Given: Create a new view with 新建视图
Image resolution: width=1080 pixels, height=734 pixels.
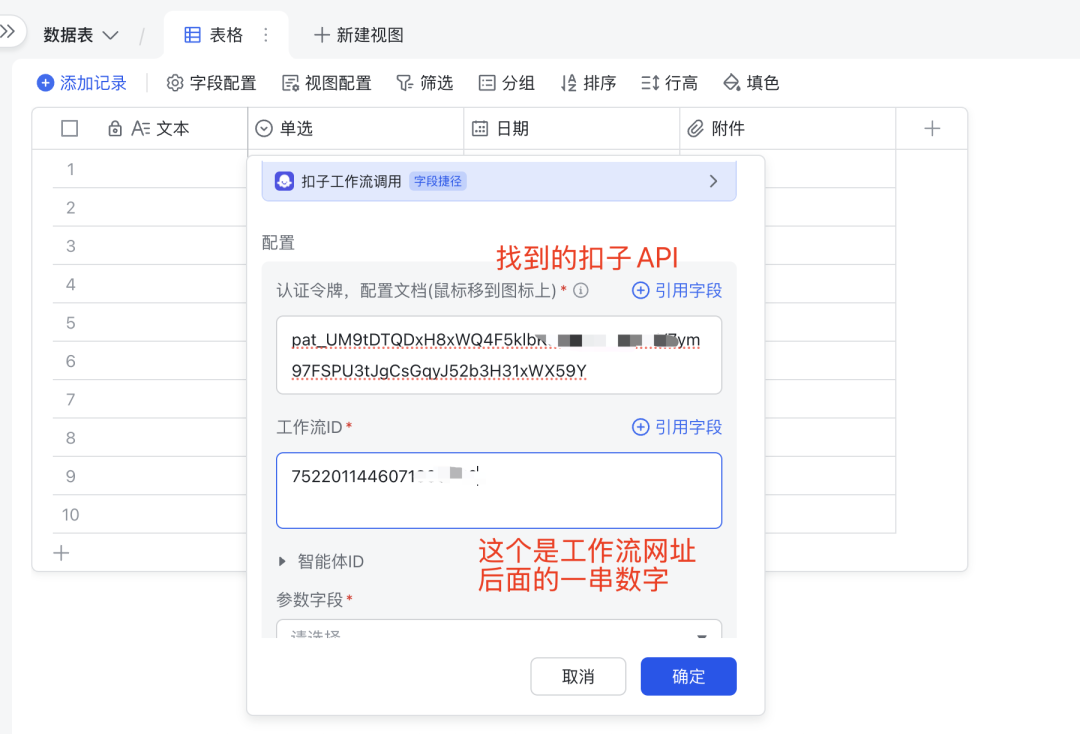Looking at the screenshot, I should tap(358, 35).
